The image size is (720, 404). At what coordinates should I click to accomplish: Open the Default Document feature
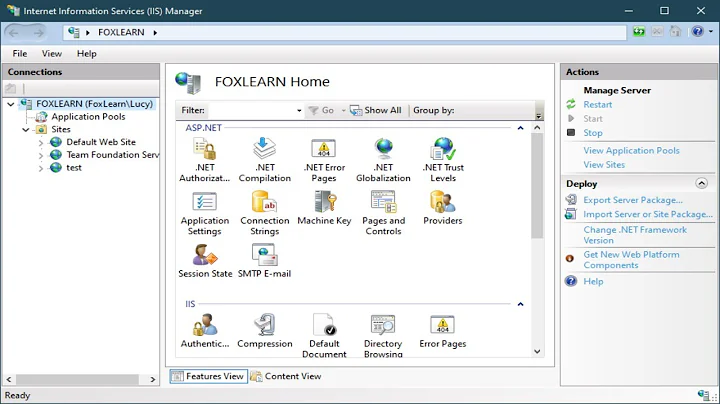[324, 336]
